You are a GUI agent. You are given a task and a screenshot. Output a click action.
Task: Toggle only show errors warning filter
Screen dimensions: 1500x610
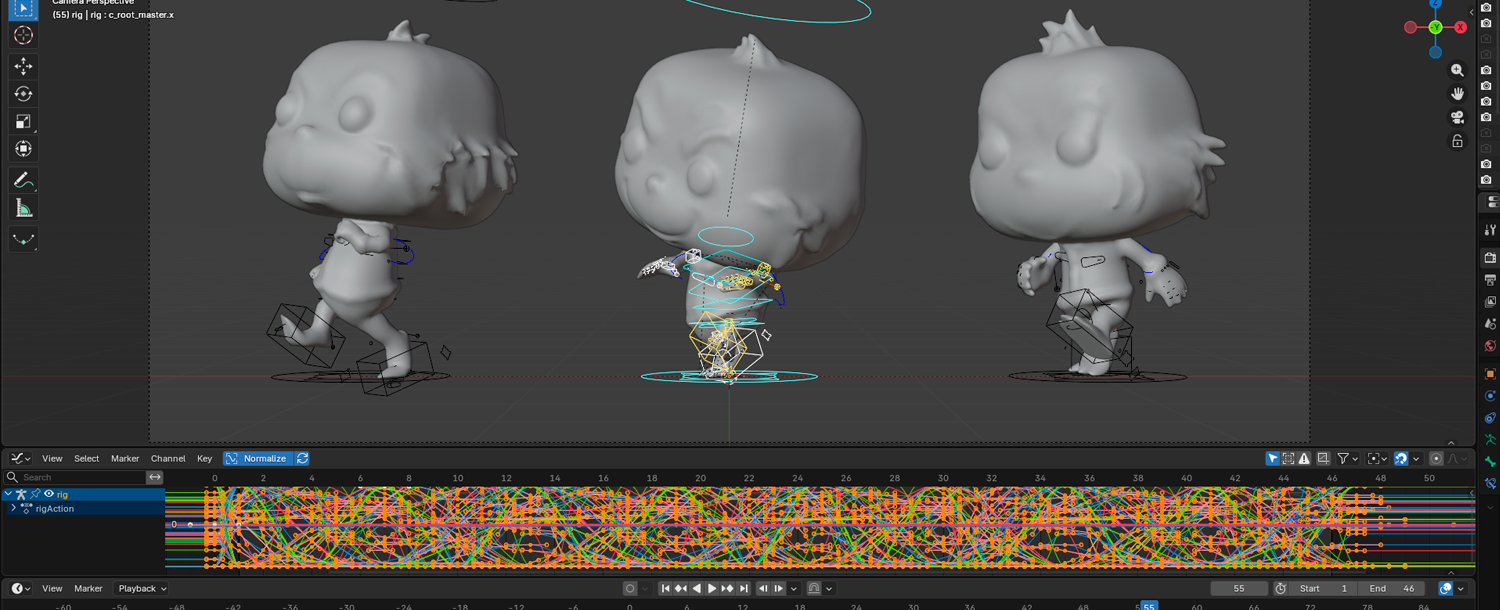pyautogui.click(x=1304, y=459)
